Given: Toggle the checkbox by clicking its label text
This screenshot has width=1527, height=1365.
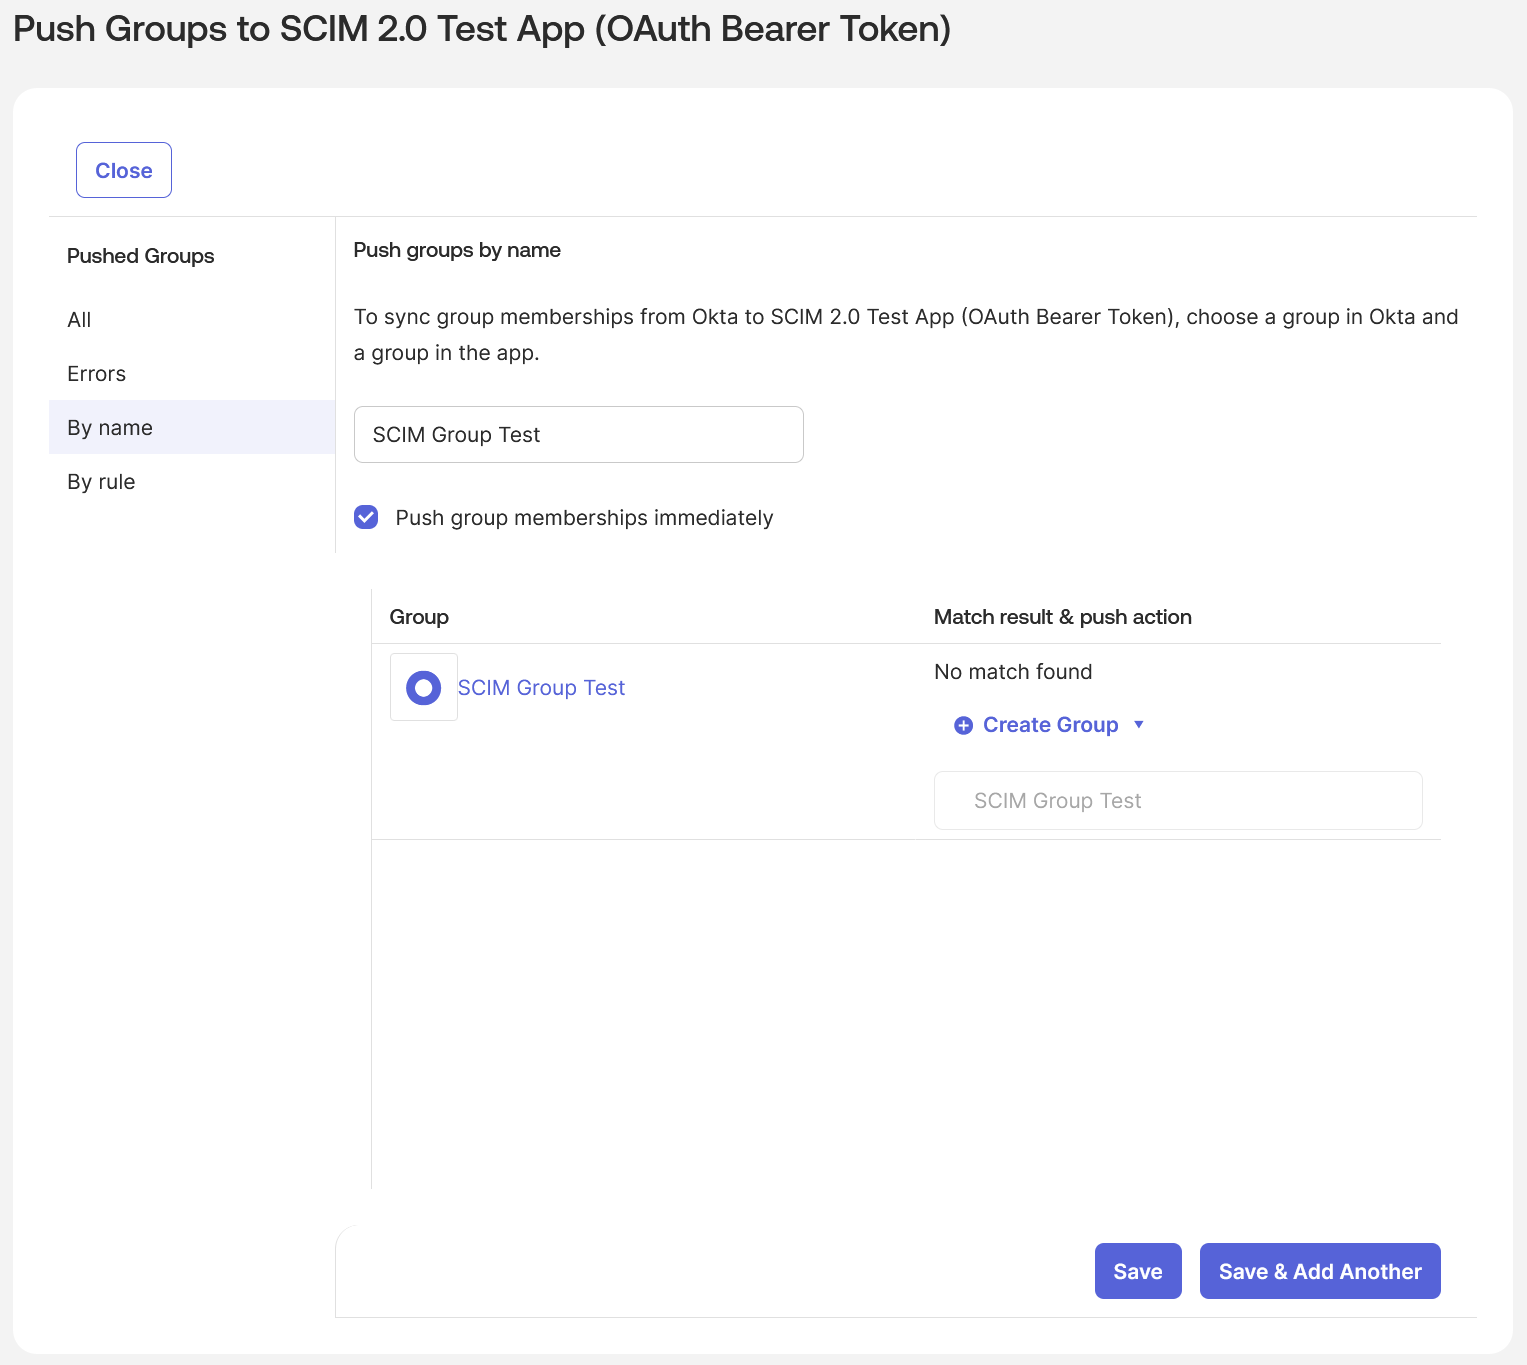Looking at the screenshot, I should coord(584,517).
